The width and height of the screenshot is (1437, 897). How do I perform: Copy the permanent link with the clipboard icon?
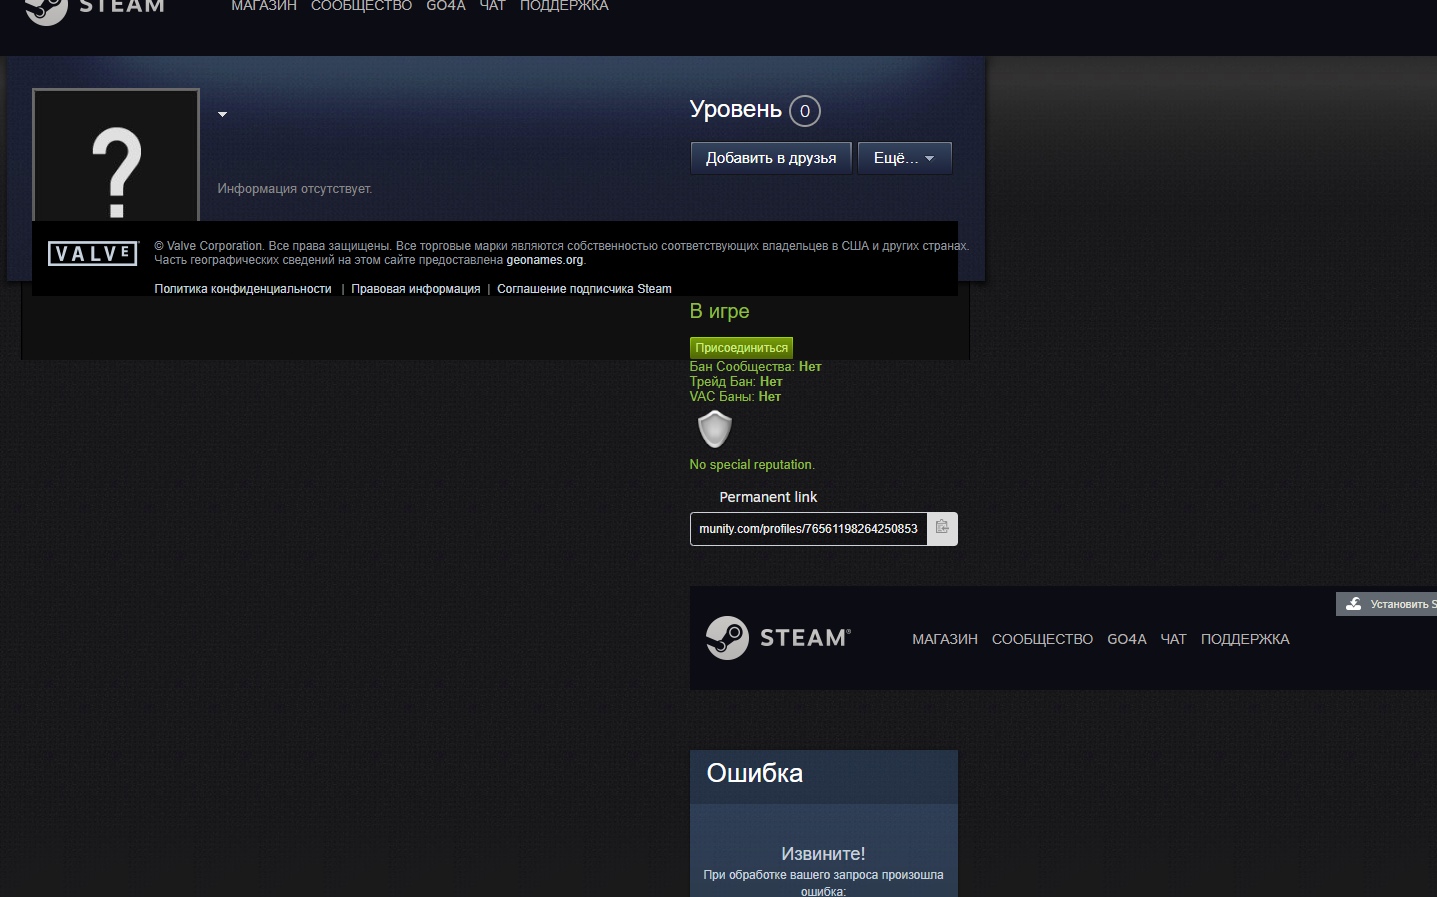(942, 528)
